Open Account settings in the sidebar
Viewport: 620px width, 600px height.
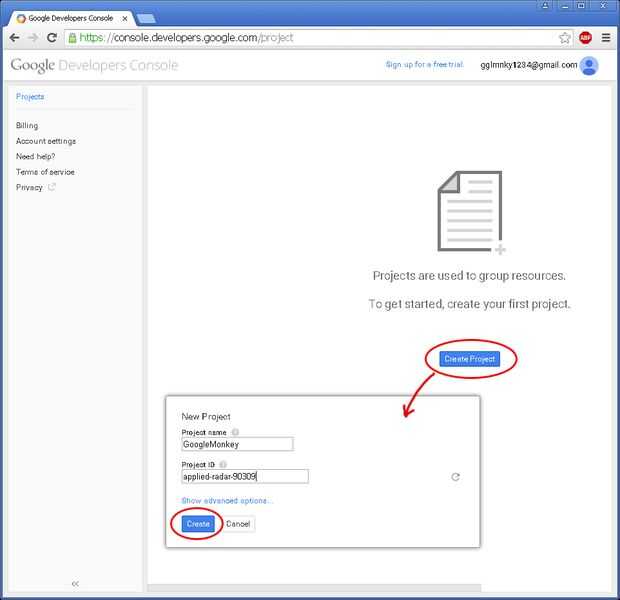pyautogui.click(x=46, y=141)
